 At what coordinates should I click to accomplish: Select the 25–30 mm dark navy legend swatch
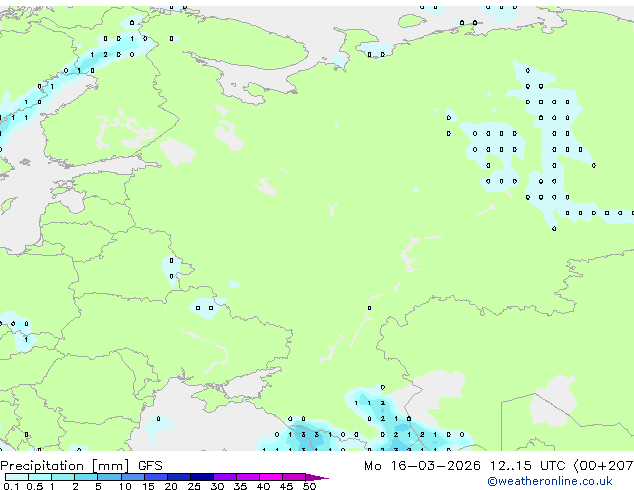point(201,477)
